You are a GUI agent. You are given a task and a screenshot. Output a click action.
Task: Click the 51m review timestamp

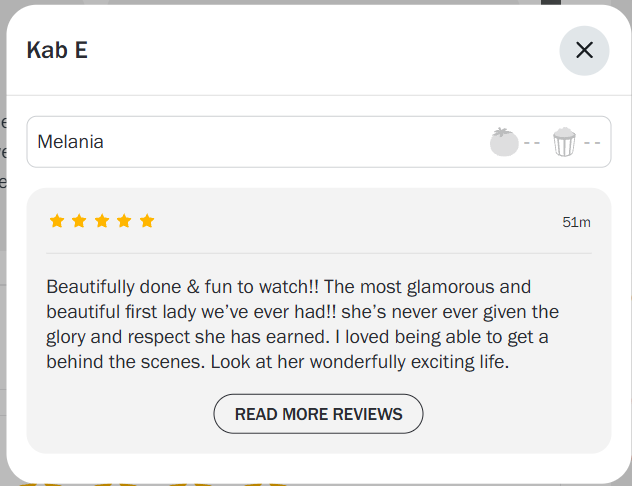coord(576,222)
